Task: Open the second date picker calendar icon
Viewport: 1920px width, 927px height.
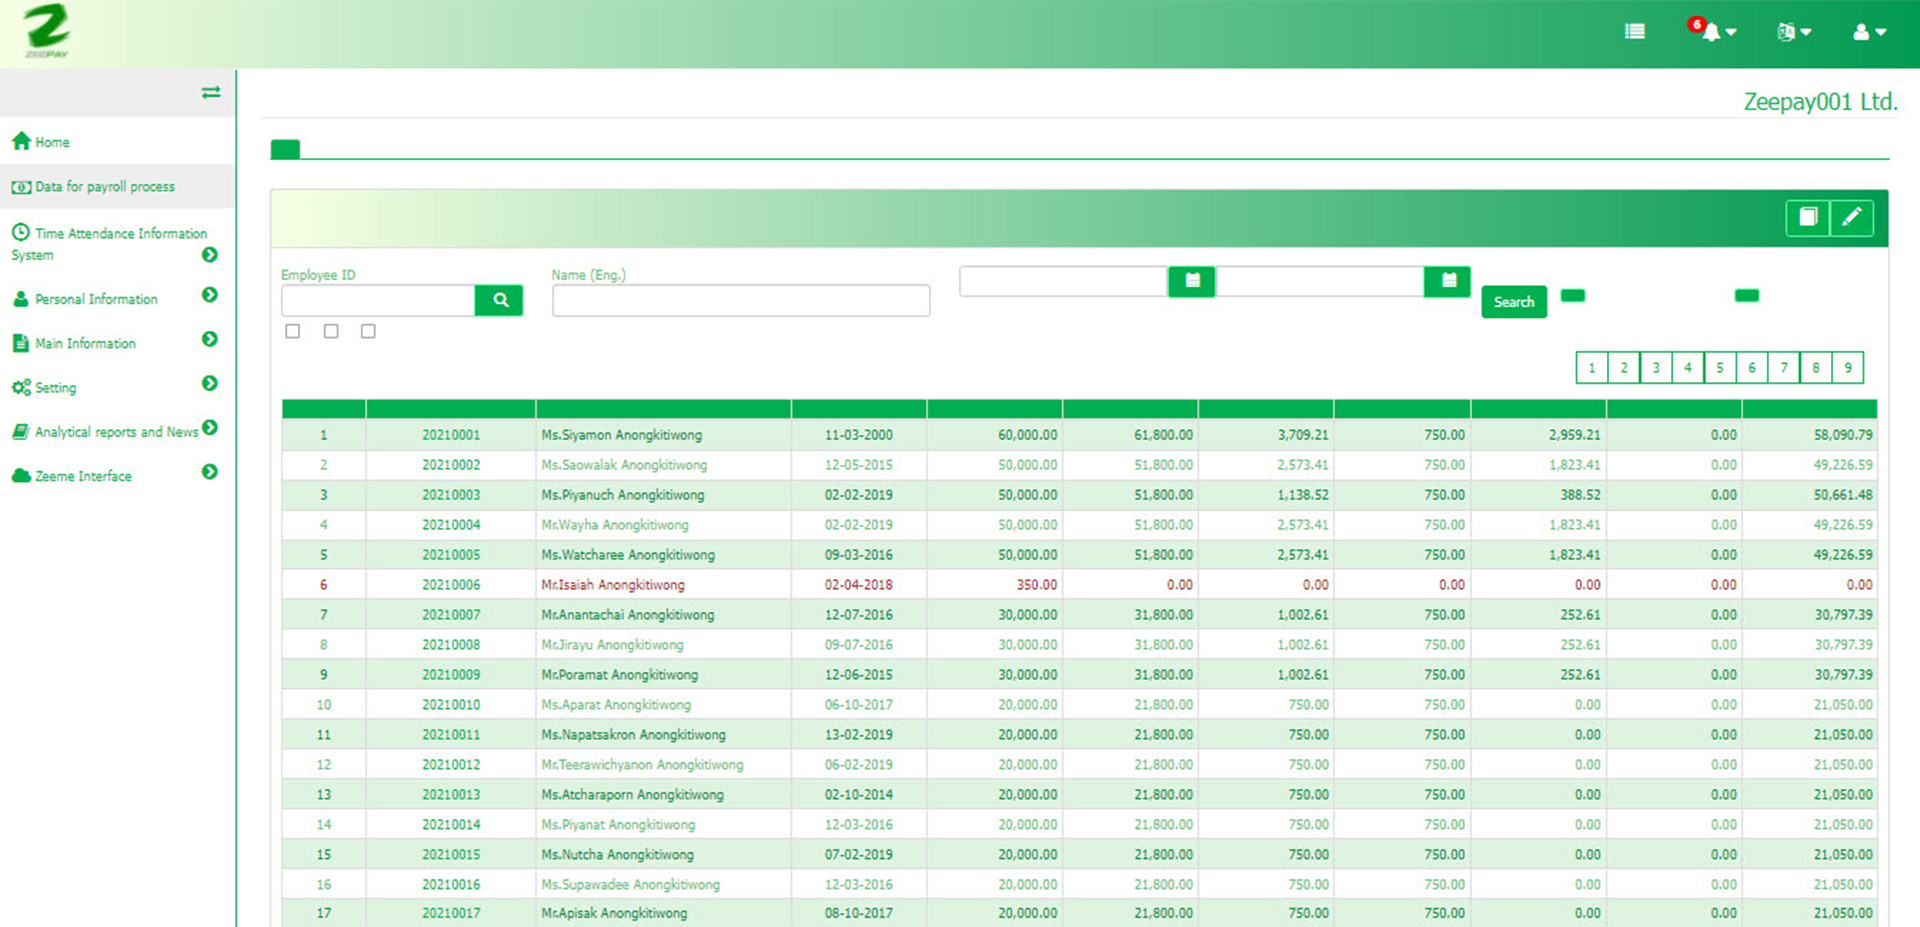Action: 1448,281
